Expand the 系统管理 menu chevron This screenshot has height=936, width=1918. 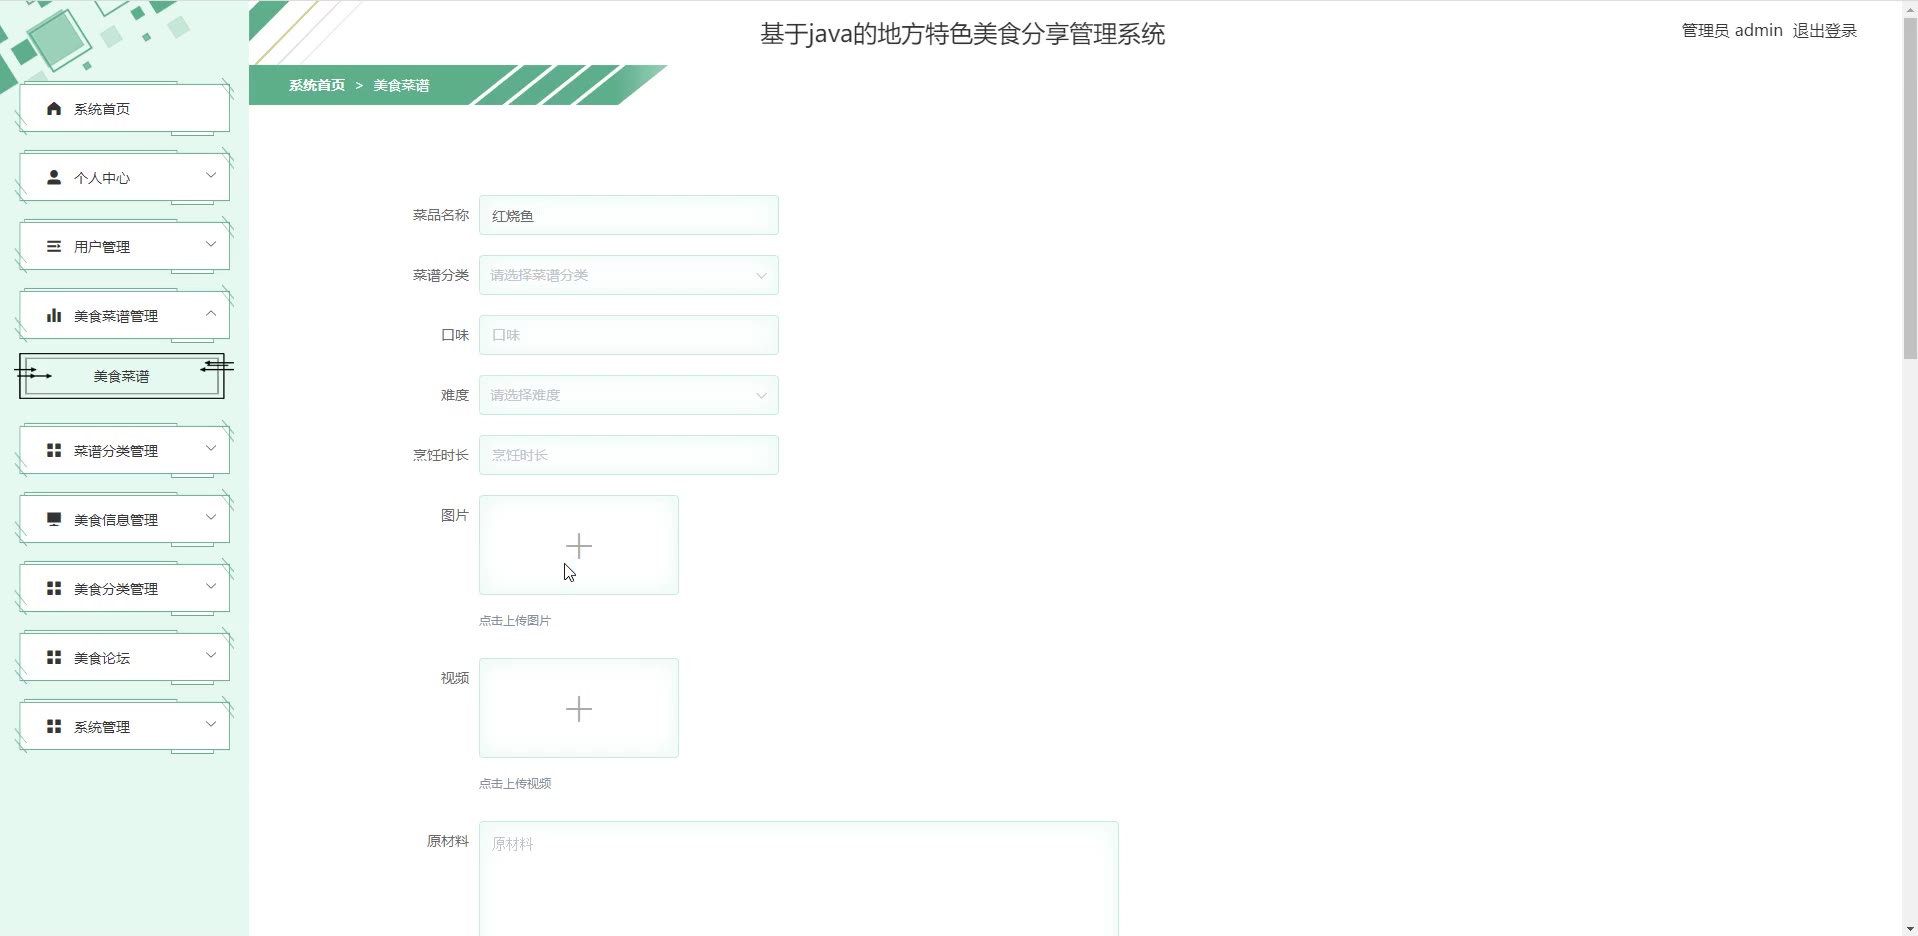click(211, 724)
